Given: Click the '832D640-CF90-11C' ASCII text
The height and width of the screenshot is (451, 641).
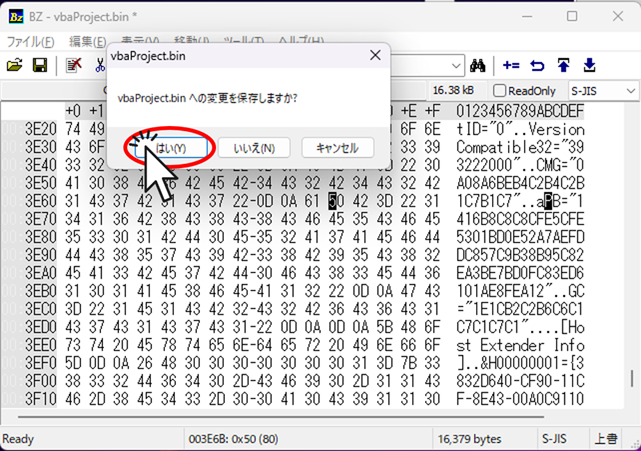Looking at the screenshot, I should pyautogui.click(x=520, y=381).
